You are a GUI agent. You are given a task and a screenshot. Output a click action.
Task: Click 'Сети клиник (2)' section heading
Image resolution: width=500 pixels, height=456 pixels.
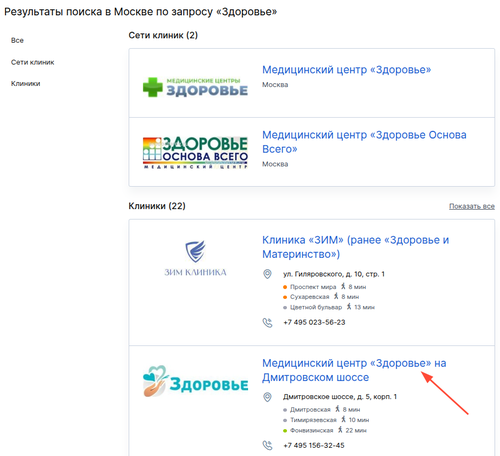click(x=163, y=35)
